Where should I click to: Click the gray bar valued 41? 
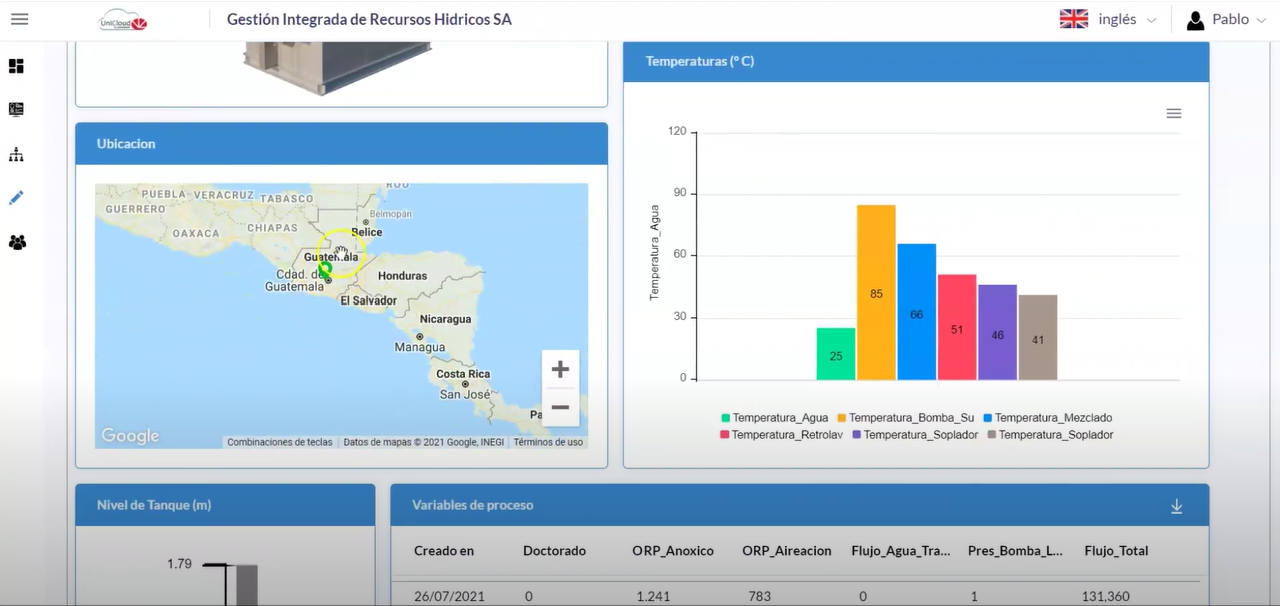[x=1038, y=337]
